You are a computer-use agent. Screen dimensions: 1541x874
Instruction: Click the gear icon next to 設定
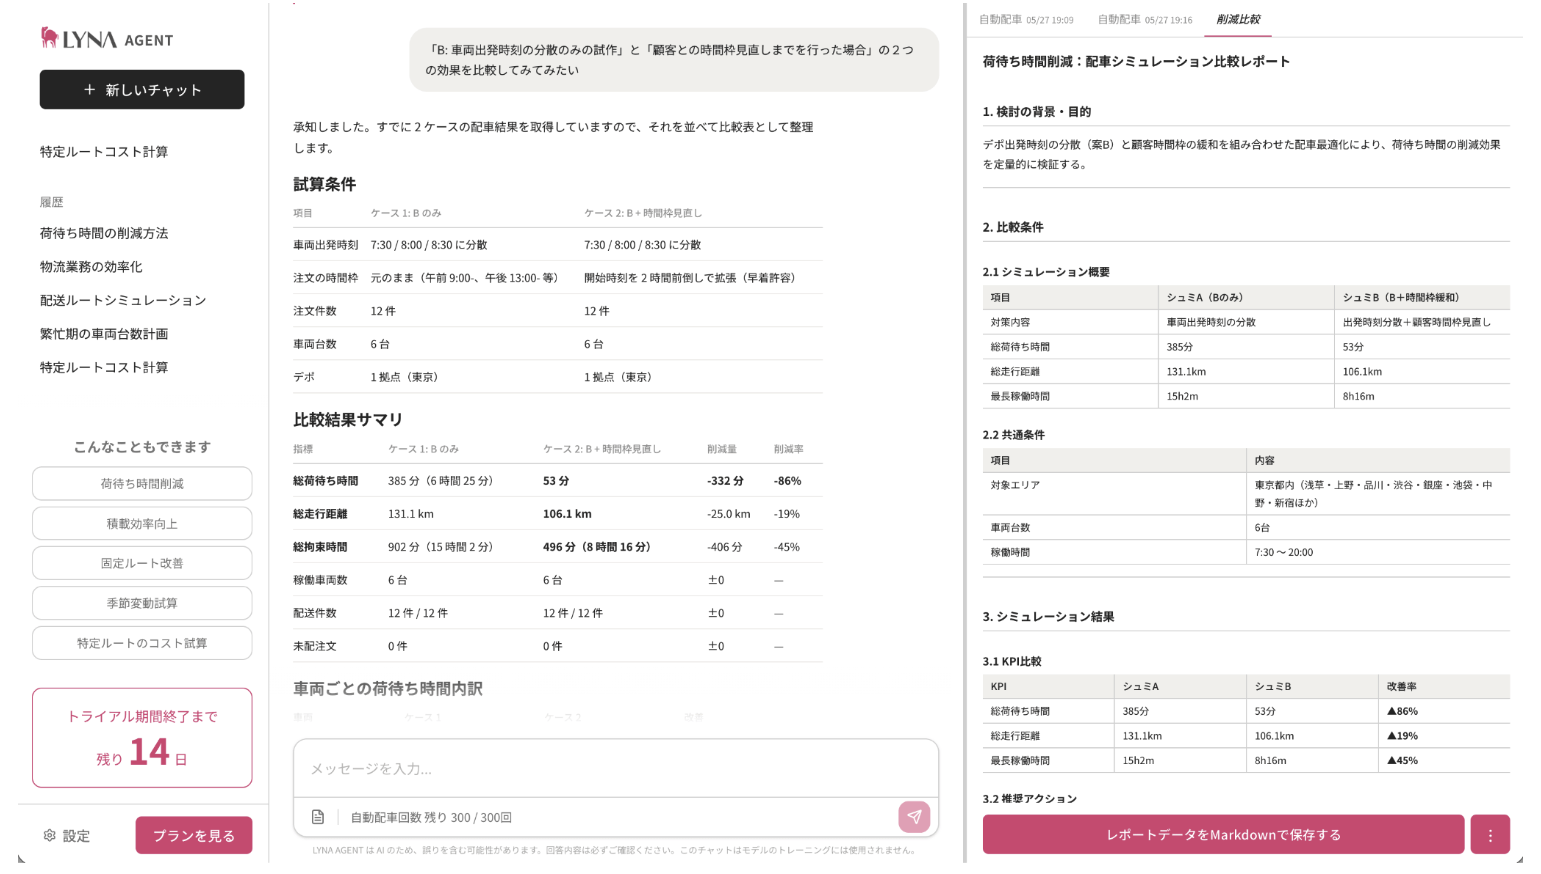[49, 835]
